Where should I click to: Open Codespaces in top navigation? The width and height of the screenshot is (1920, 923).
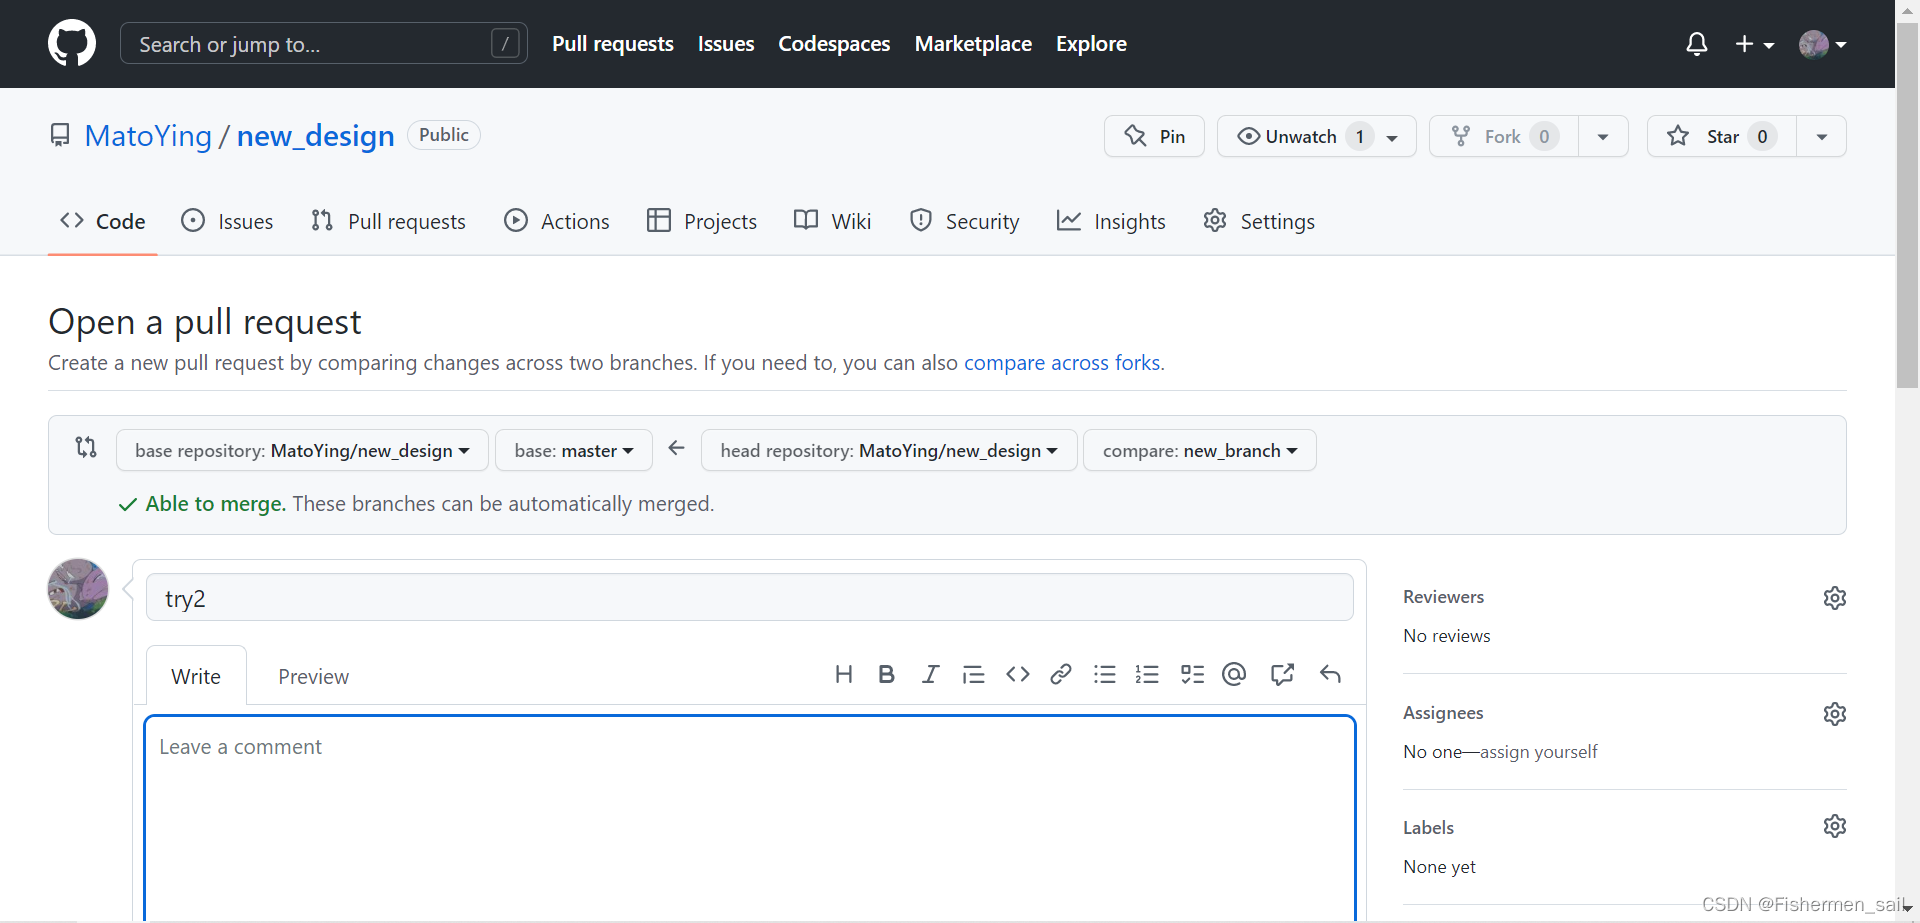[834, 44]
